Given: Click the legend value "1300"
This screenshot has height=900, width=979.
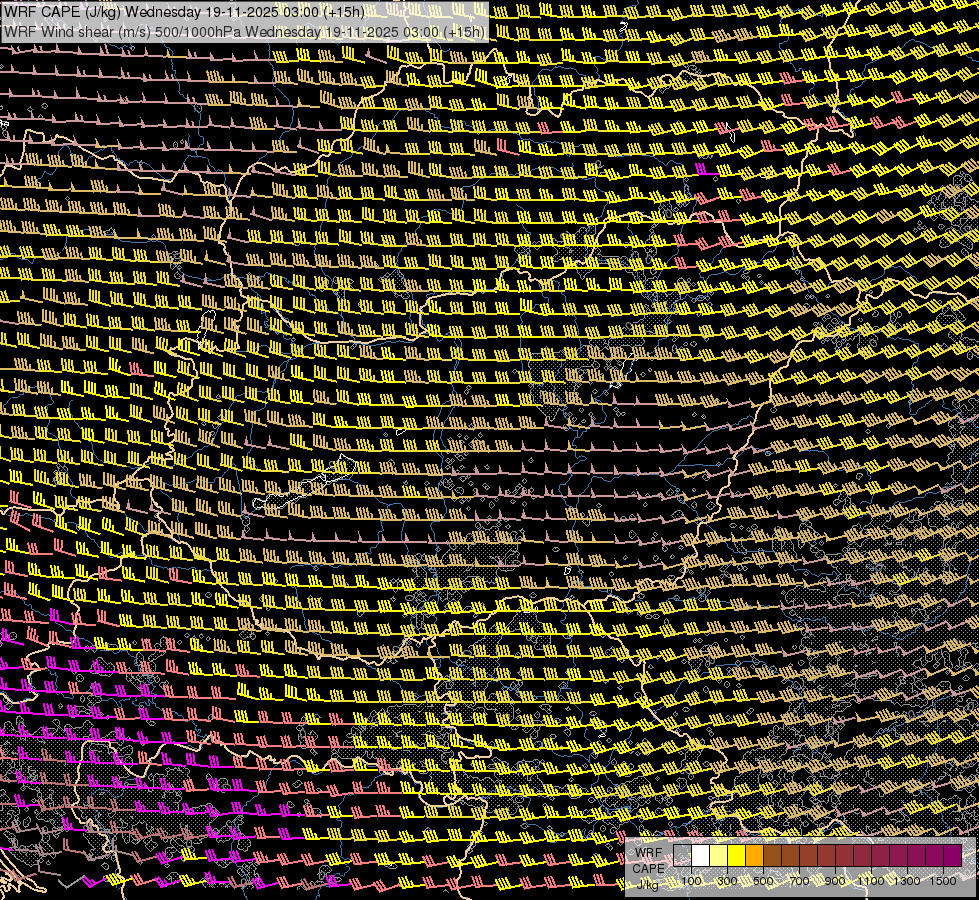Looking at the screenshot, I should point(907,881).
